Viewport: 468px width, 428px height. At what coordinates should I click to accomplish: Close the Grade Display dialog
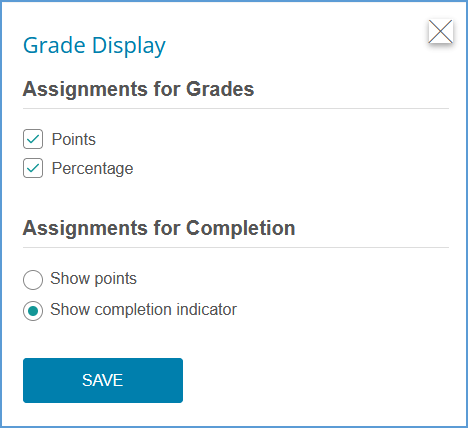coord(440,32)
